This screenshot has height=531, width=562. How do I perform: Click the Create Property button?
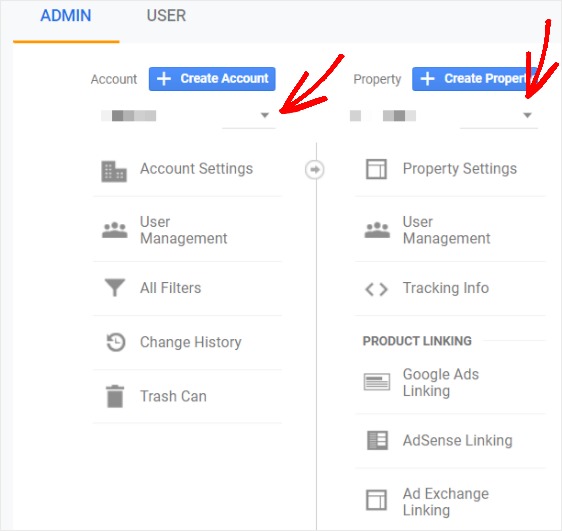pos(476,79)
